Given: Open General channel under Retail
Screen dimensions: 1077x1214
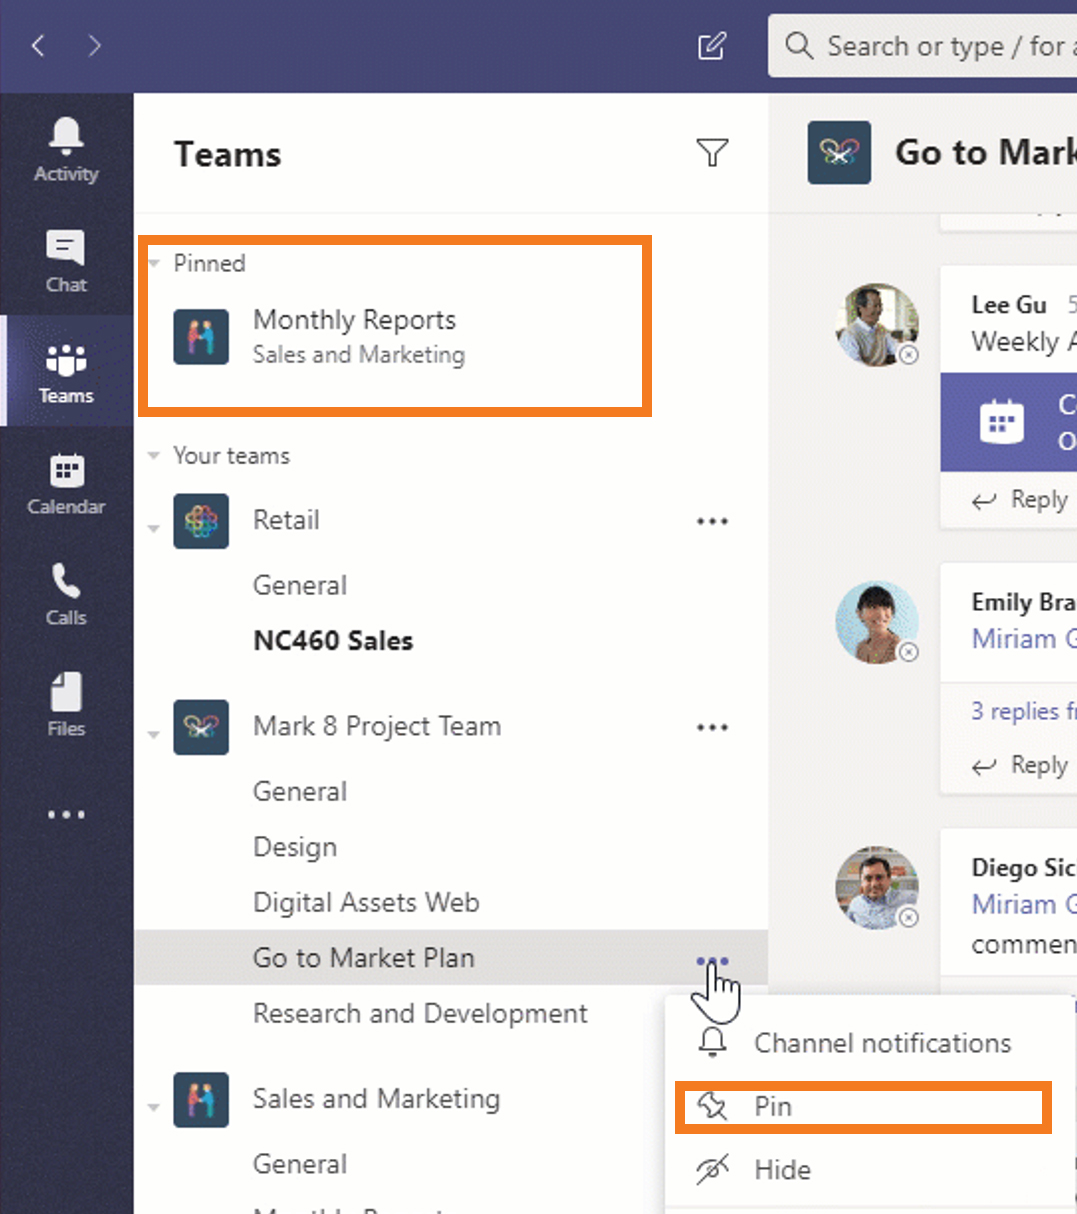Looking at the screenshot, I should point(300,585).
